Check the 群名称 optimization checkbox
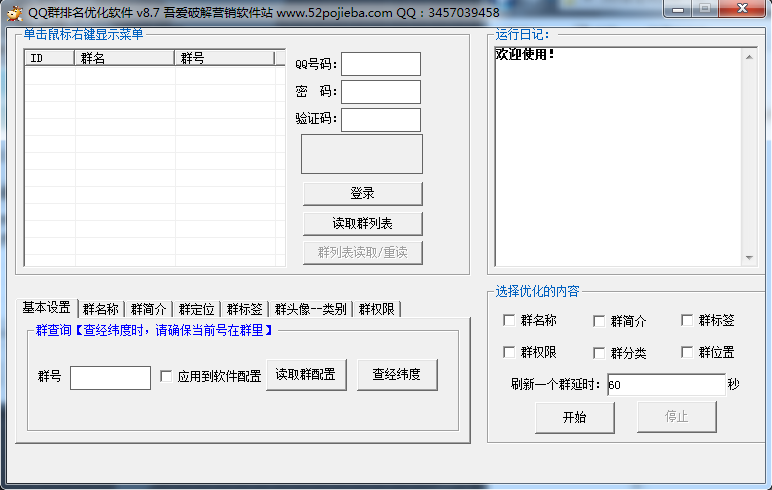This screenshot has height=490, width=772. (x=509, y=321)
